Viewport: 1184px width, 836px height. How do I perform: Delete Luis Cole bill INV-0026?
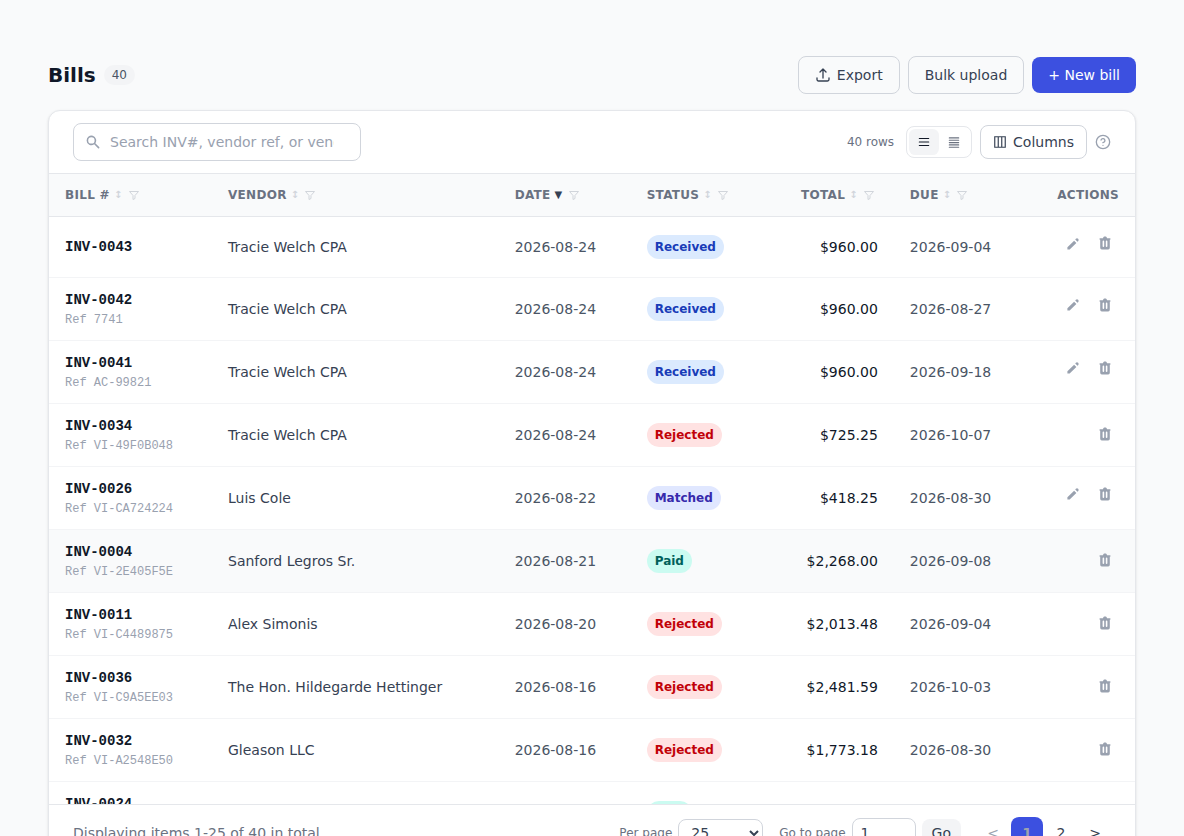point(1105,495)
